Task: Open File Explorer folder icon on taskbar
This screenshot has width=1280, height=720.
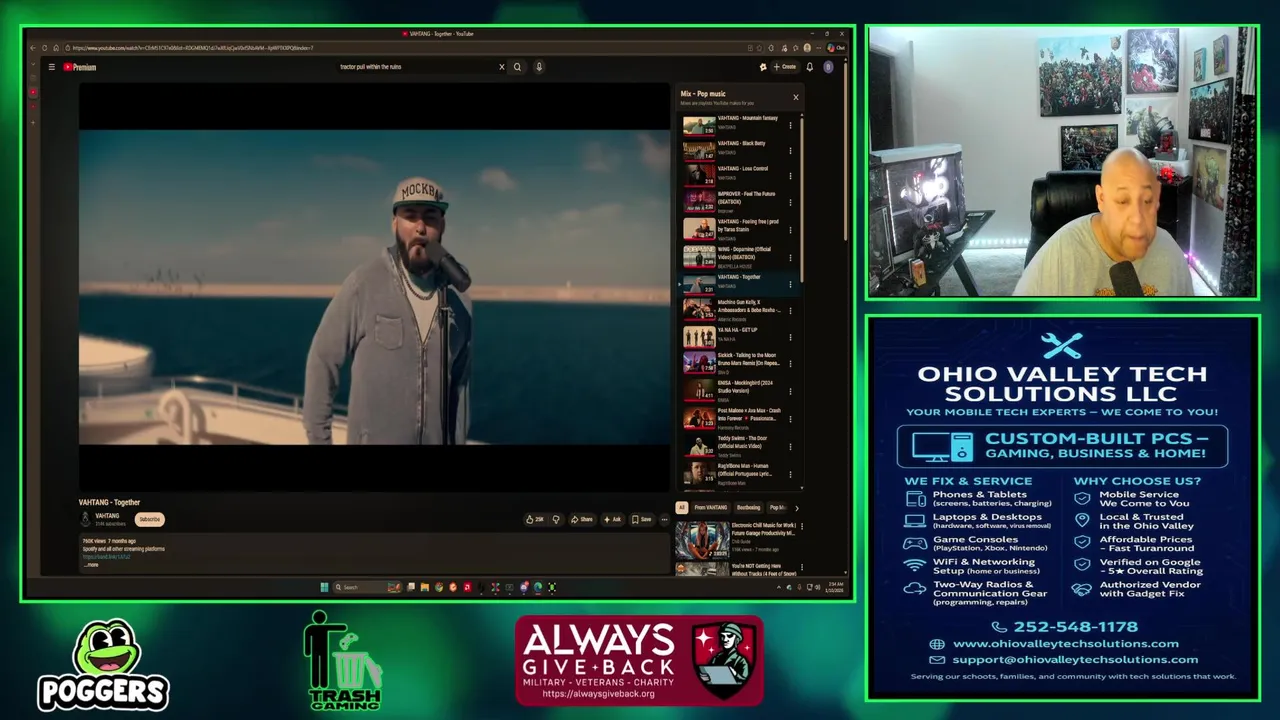Action: [x=425, y=587]
